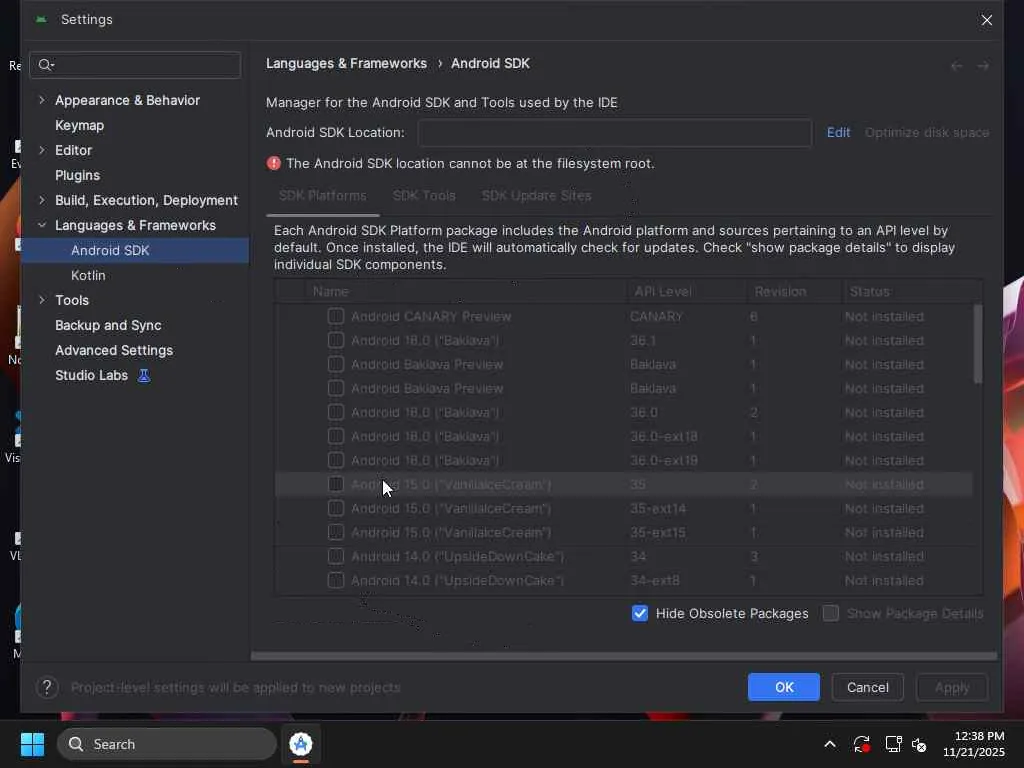The width and height of the screenshot is (1024, 768).
Task: Open Advanced Settings
Action: pos(114,350)
